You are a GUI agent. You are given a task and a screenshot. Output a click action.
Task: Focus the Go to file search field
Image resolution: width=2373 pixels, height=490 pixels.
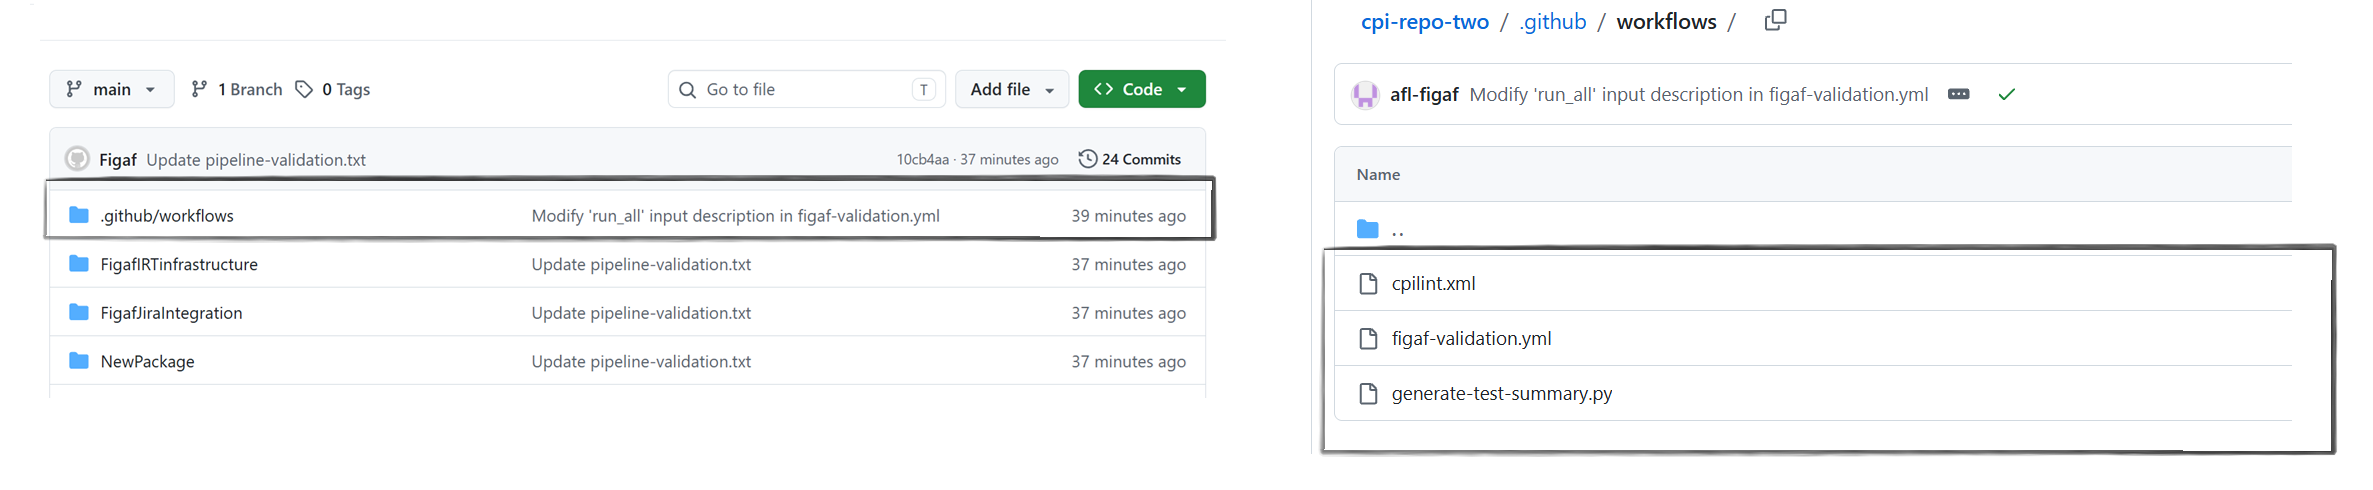coord(806,89)
